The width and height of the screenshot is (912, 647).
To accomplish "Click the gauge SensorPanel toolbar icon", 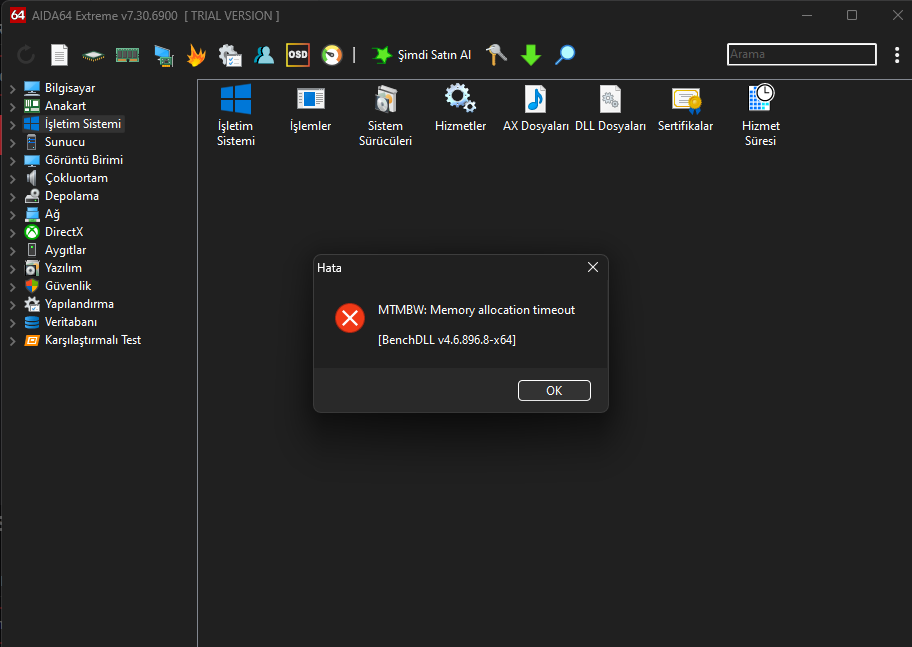I will 332,55.
